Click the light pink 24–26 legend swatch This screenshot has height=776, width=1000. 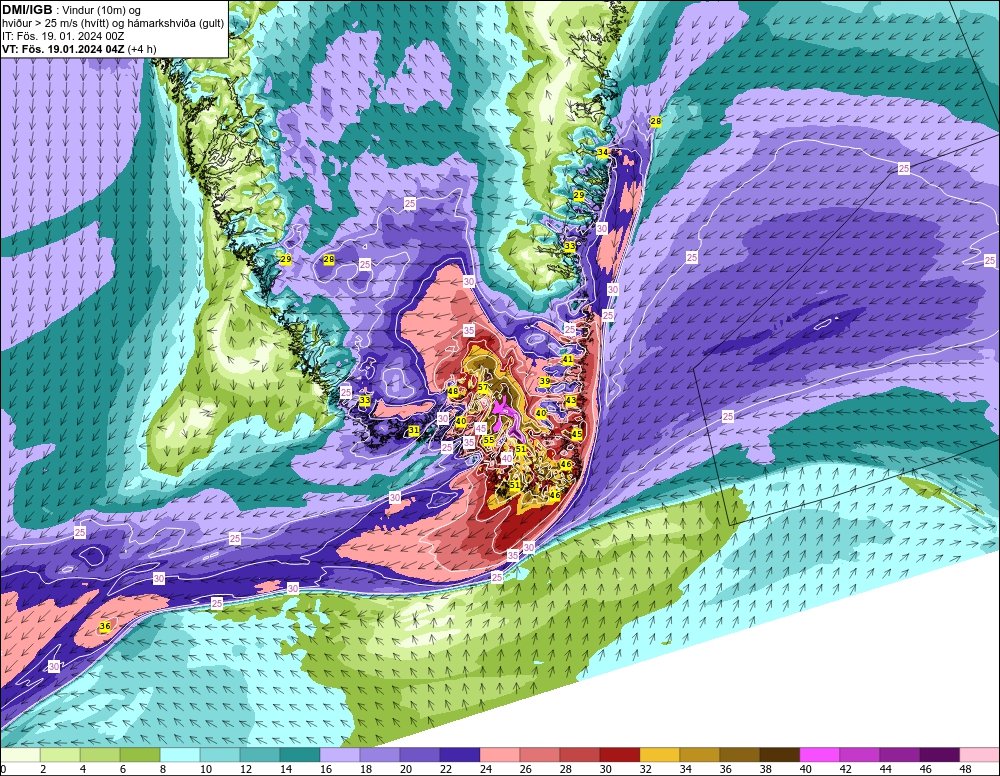499,755
